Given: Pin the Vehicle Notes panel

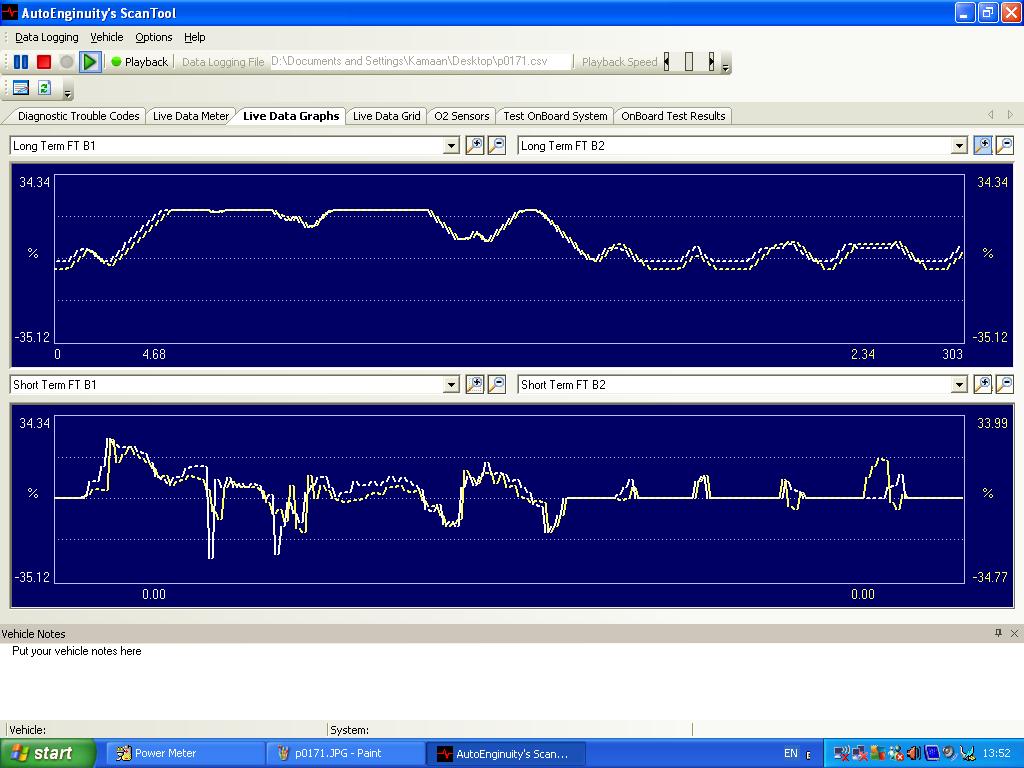Looking at the screenshot, I should tap(998, 633).
